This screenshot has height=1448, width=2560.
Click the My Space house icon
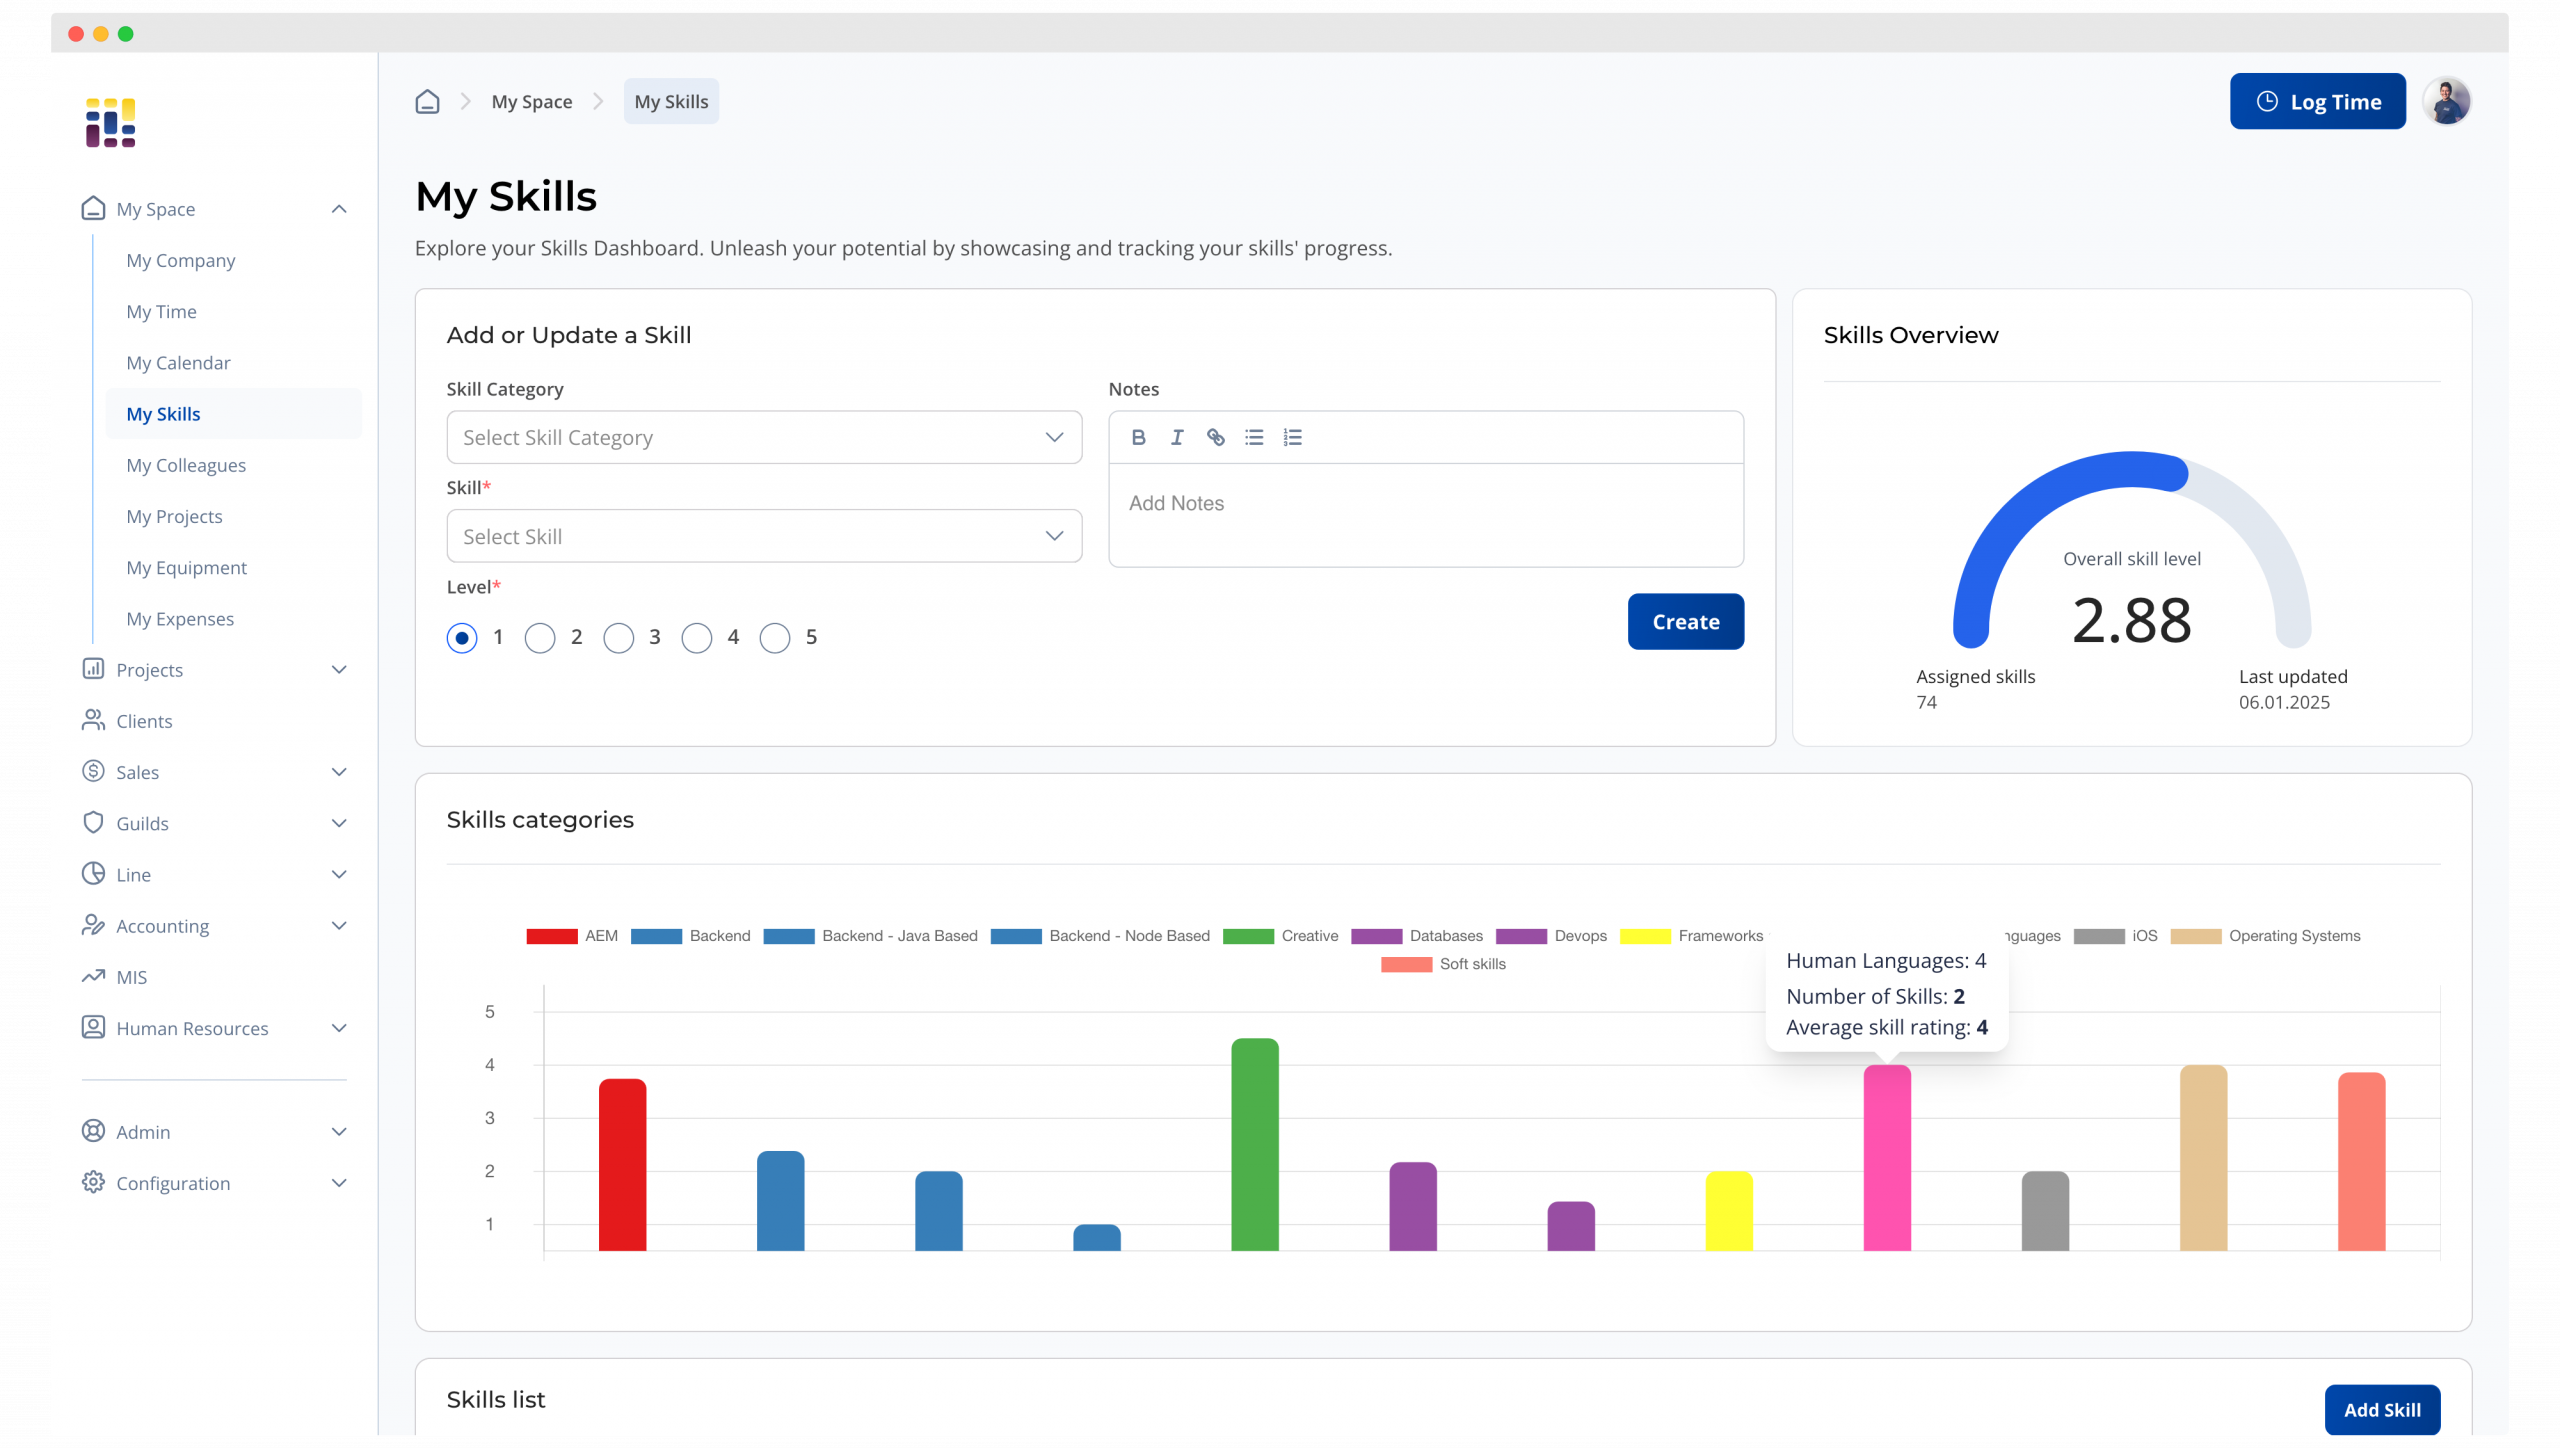coord(93,208)
